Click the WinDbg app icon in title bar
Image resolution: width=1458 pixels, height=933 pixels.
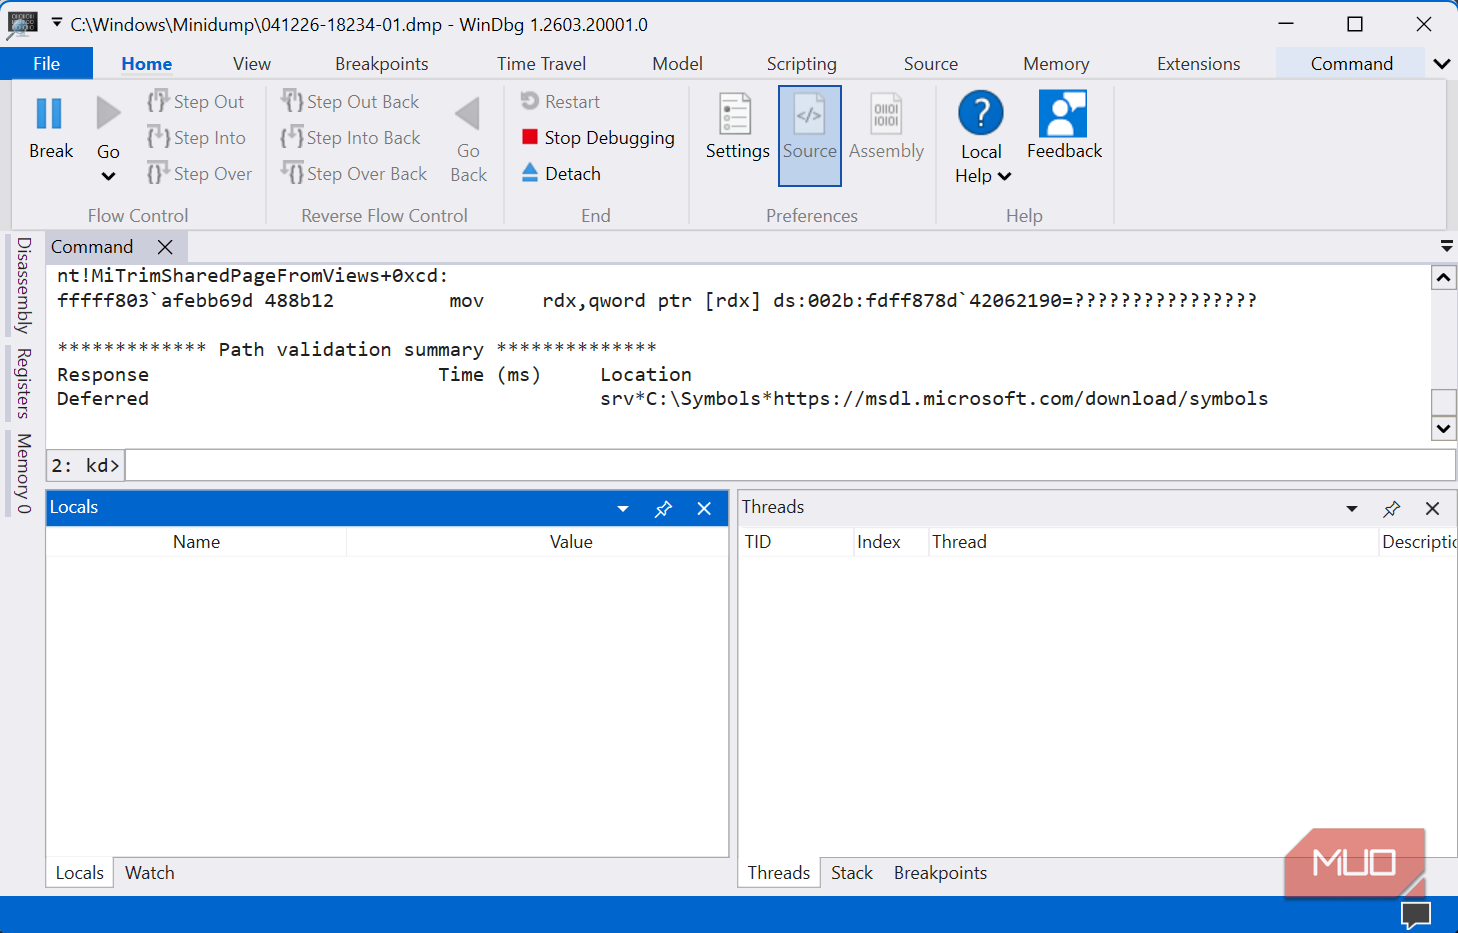[22, 24]
